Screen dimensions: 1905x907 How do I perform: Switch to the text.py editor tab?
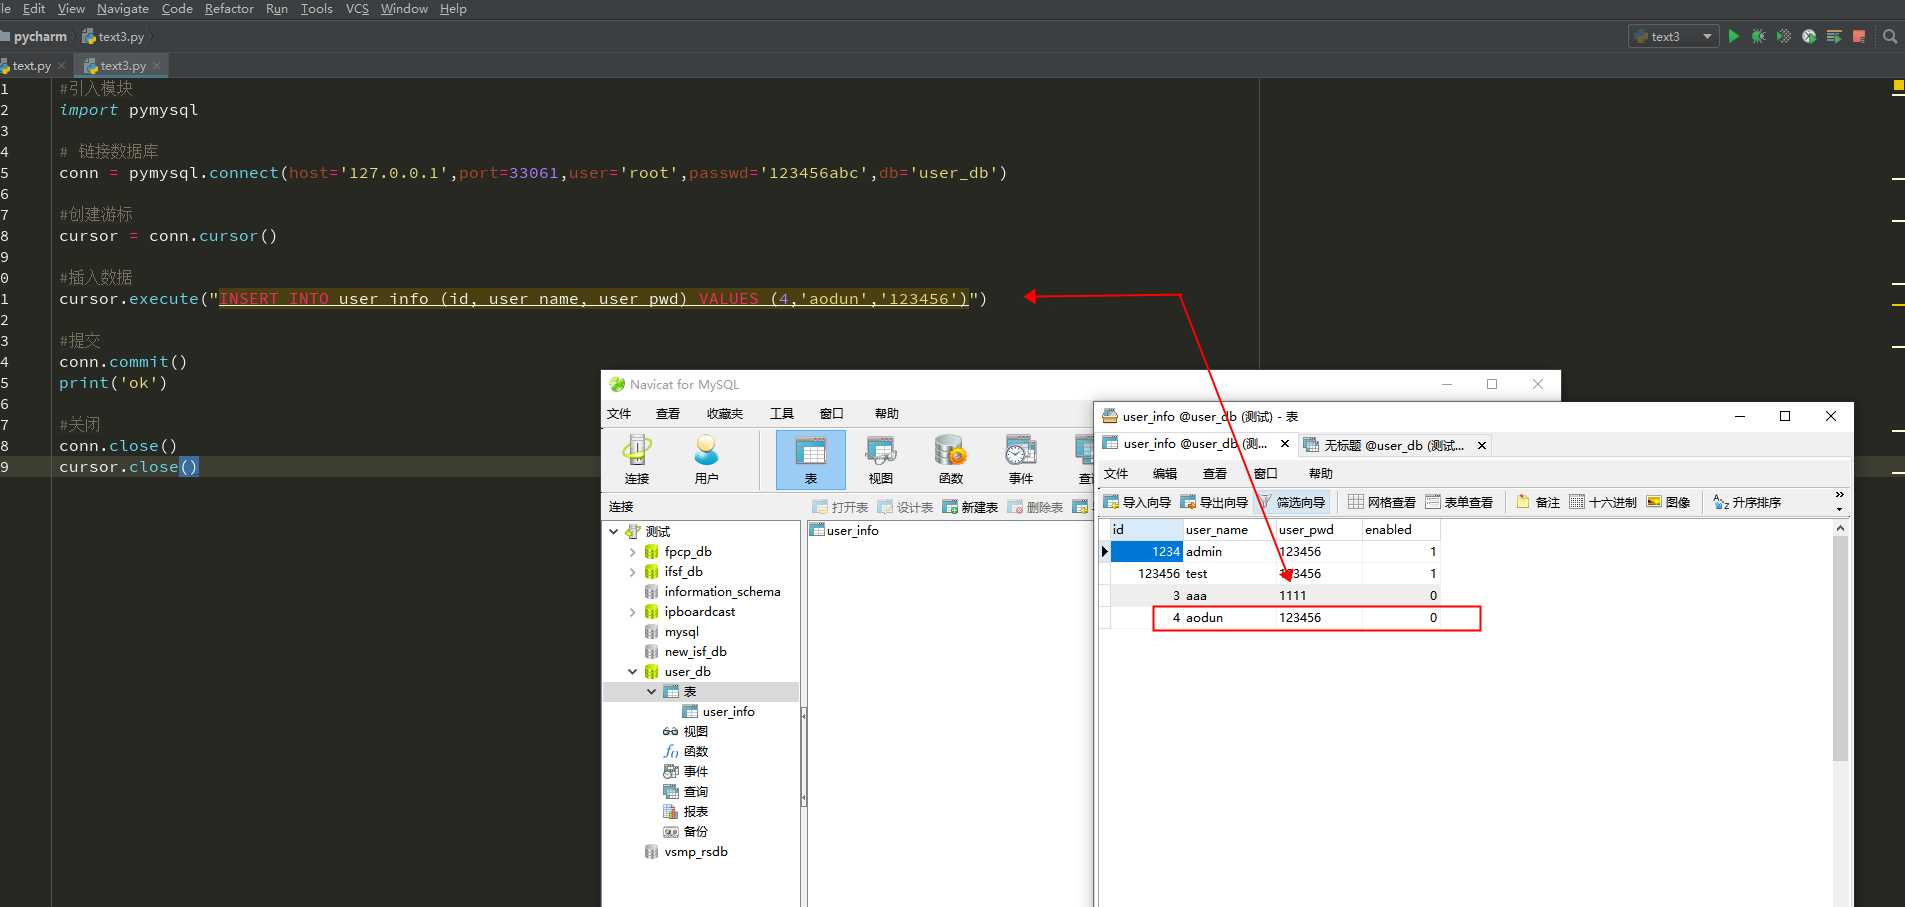pos(31,66)
